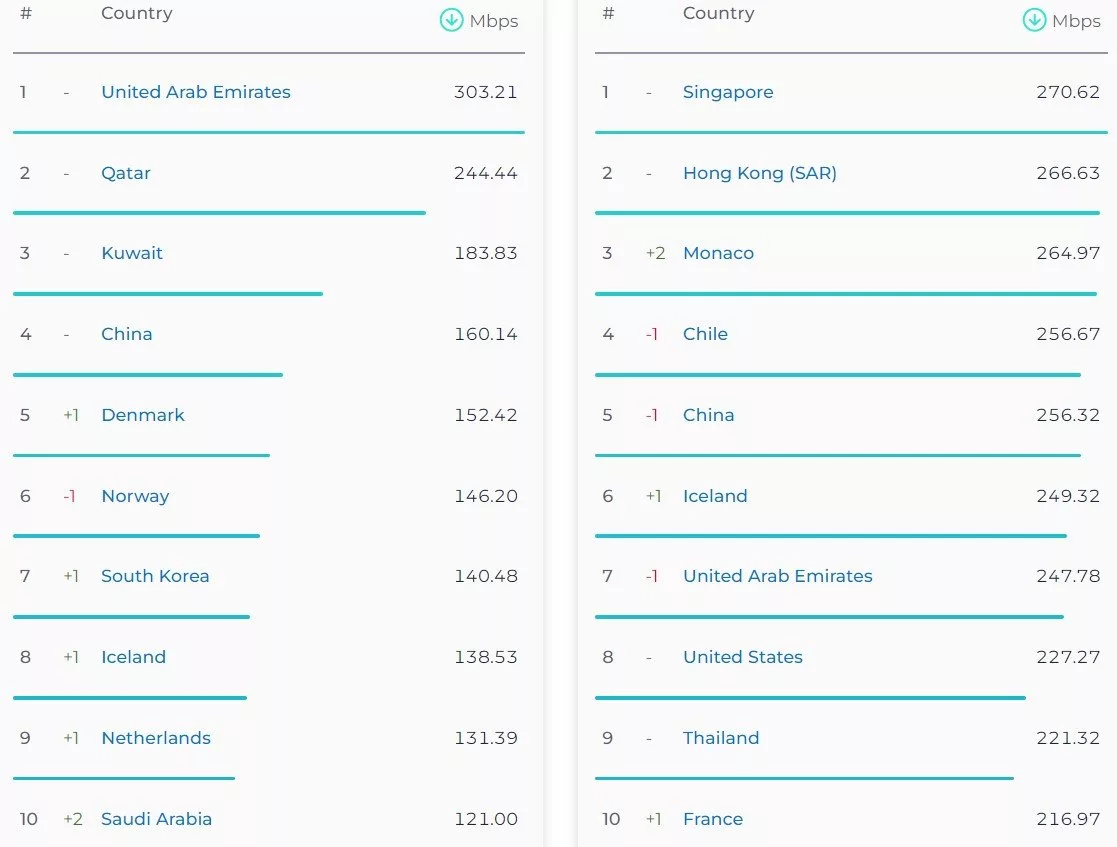This screenshot has height=847, width=1117.
Task: Select the Chile country link
Action: (x=705, y=334)
